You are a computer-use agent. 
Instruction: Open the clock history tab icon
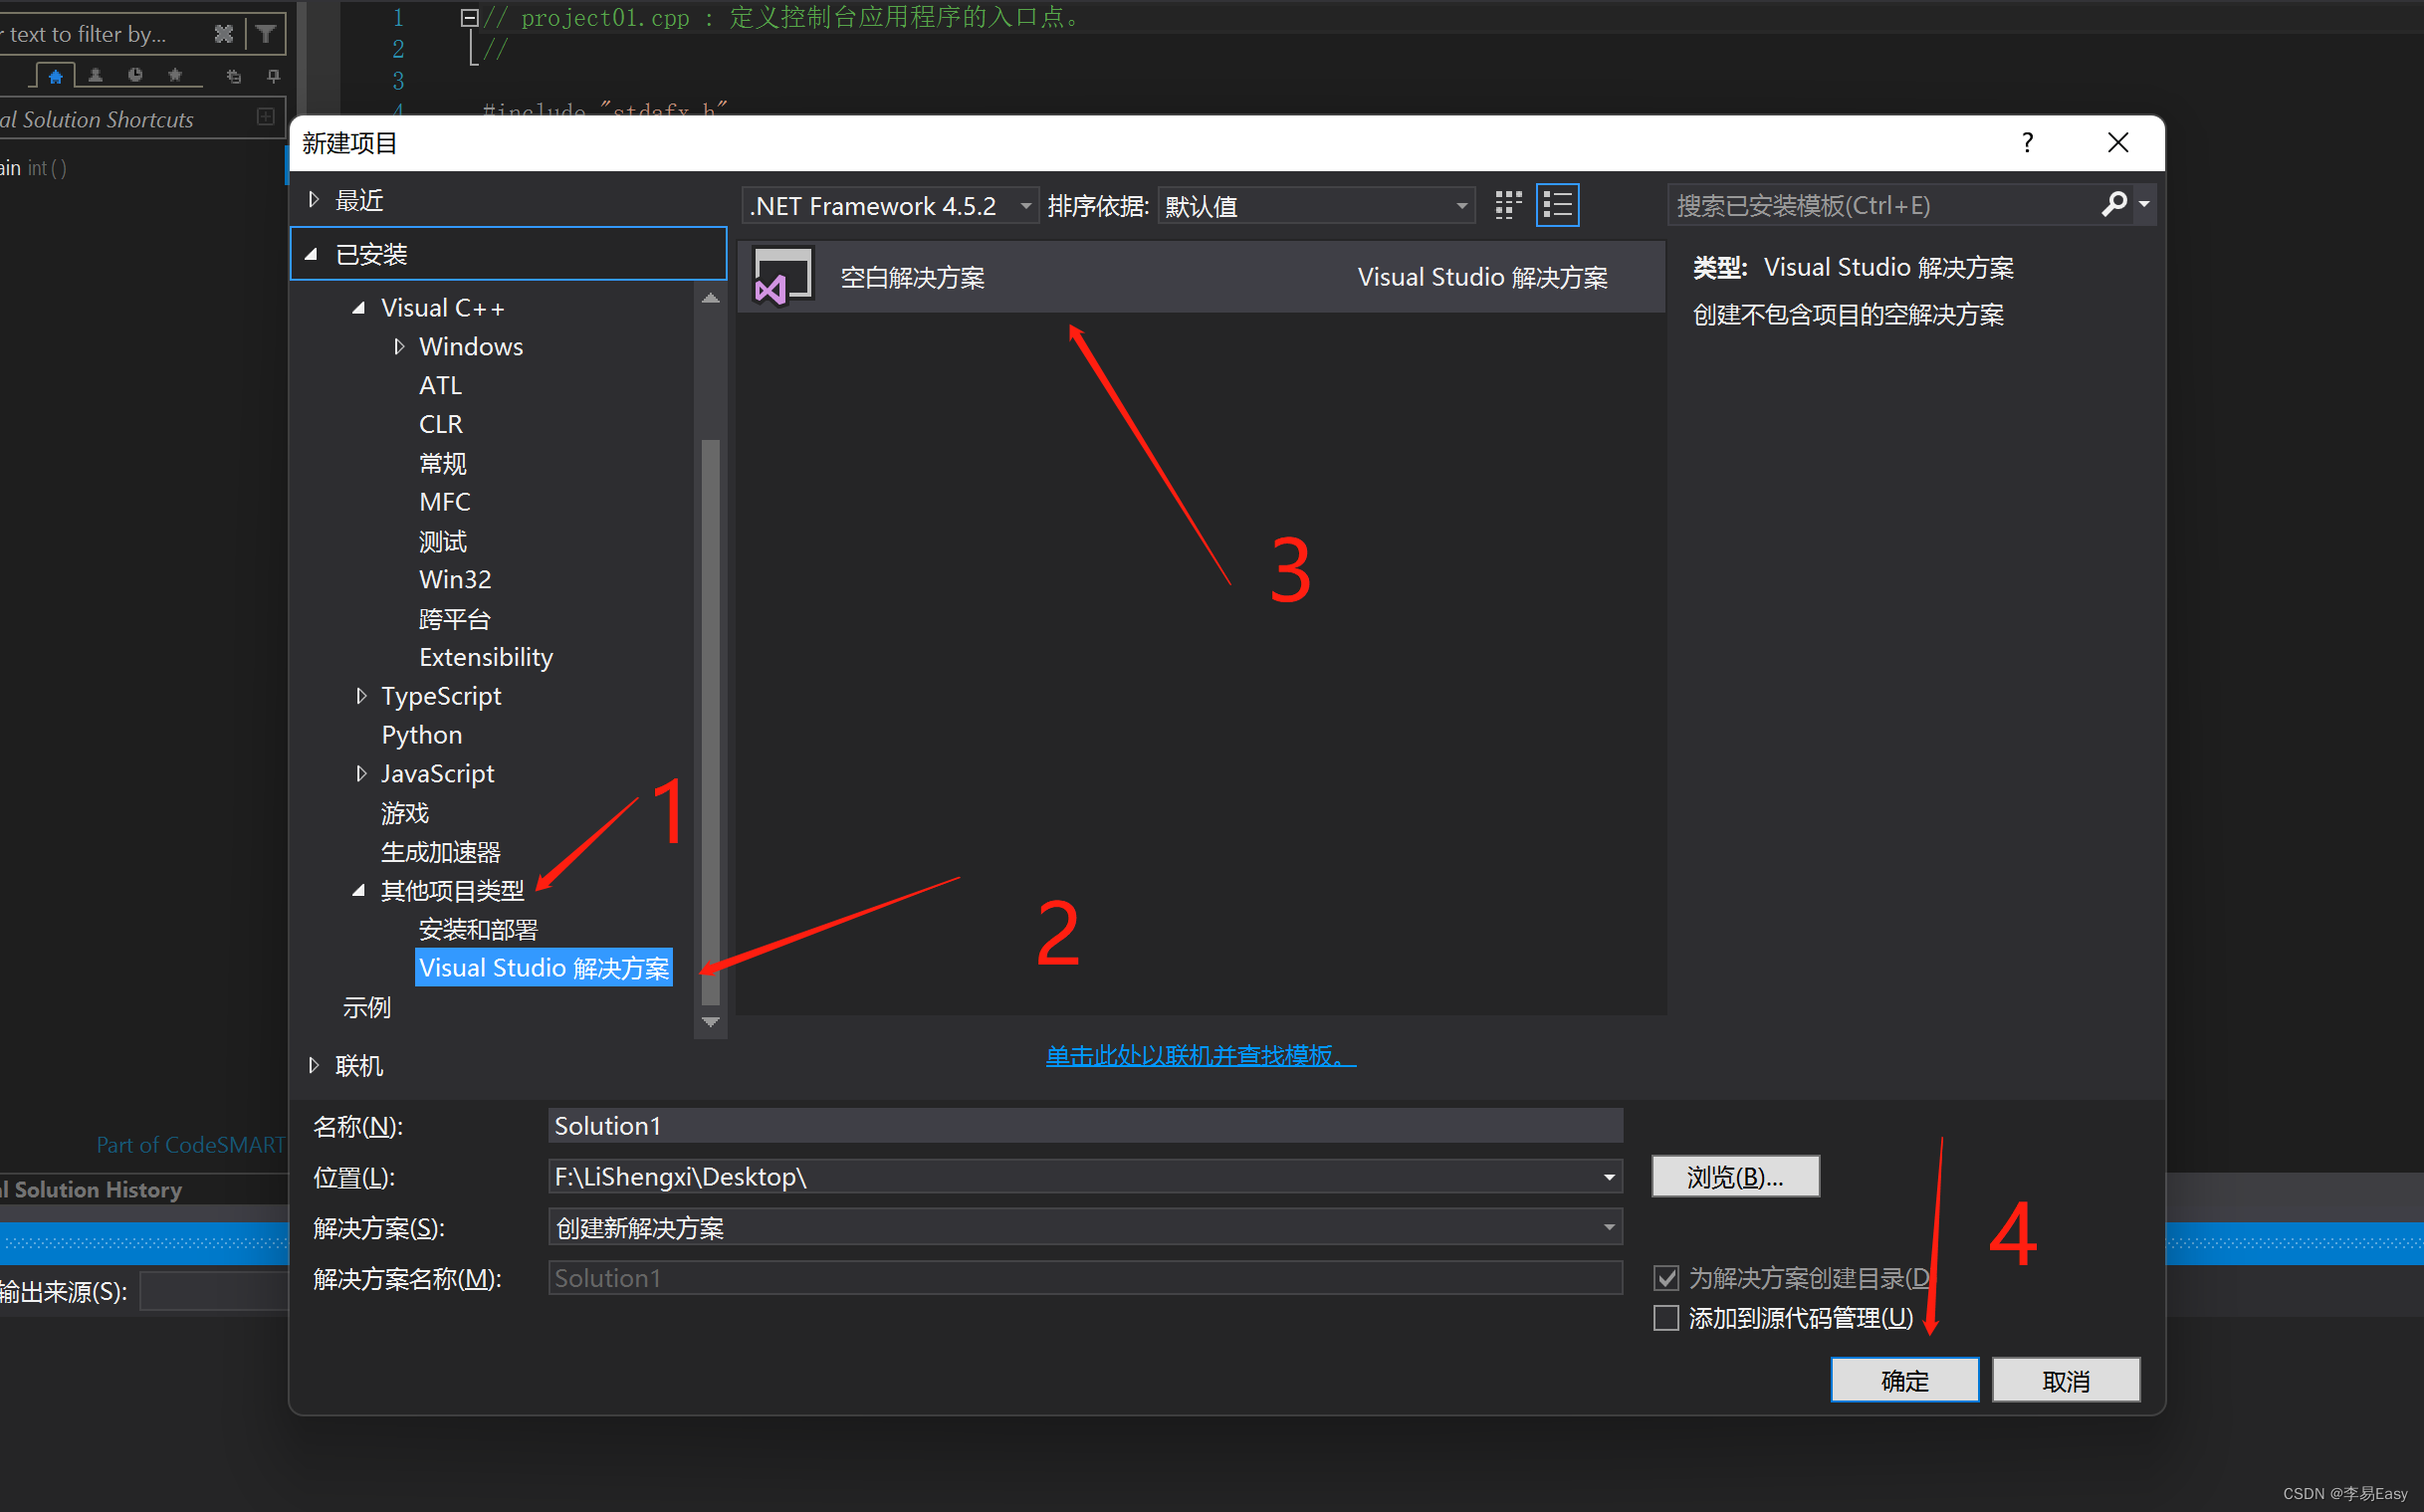click(x=135, y=76)
